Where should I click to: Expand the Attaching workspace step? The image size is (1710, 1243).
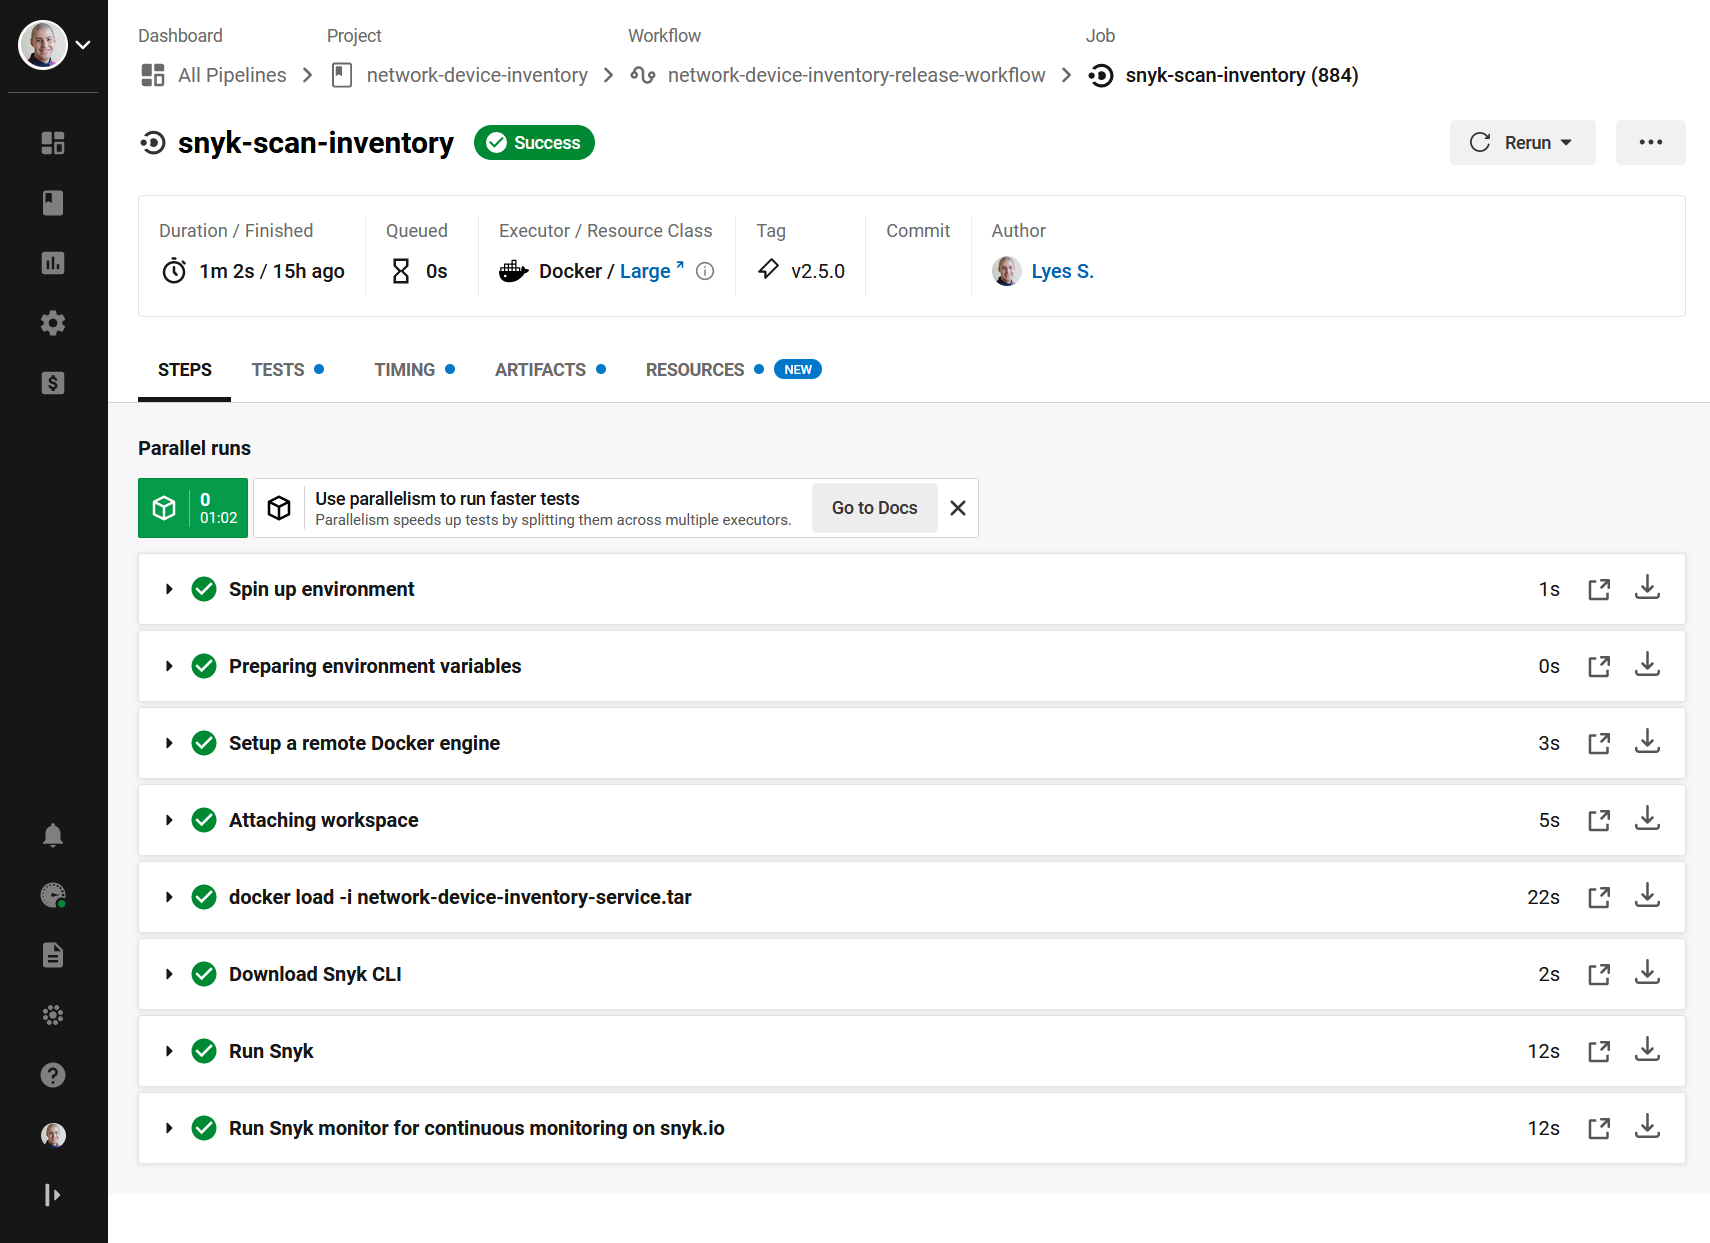pyautogui.click(x=169, y=820)
